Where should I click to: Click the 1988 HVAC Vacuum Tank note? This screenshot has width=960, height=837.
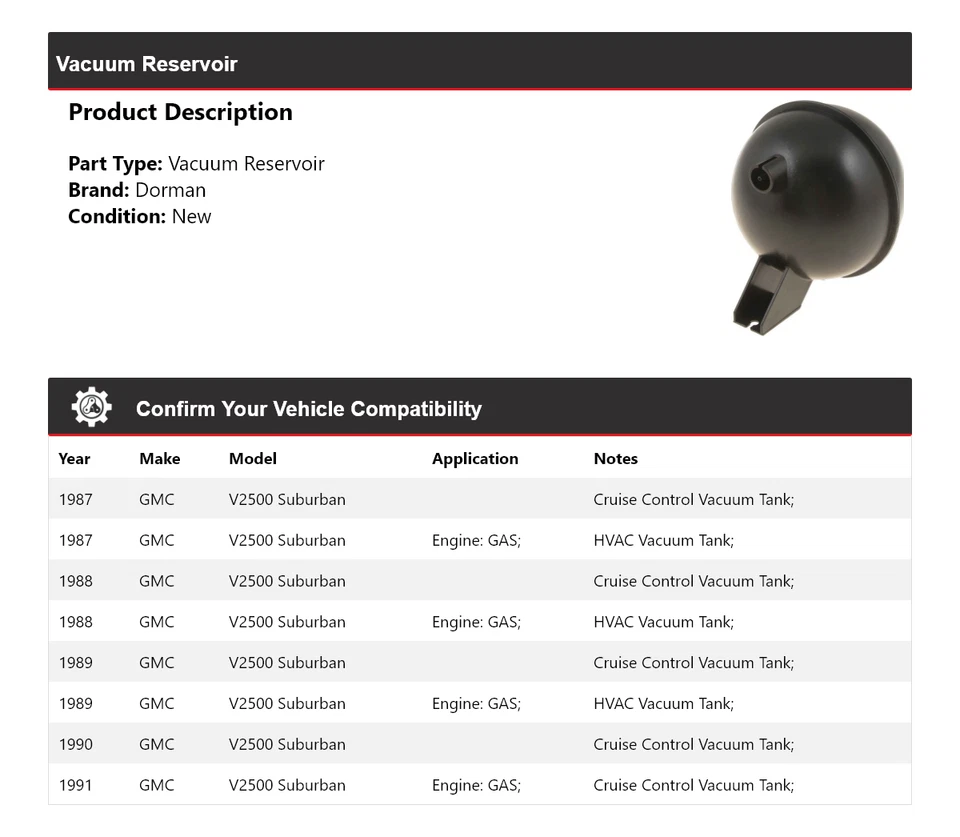[x=663, y=622]
